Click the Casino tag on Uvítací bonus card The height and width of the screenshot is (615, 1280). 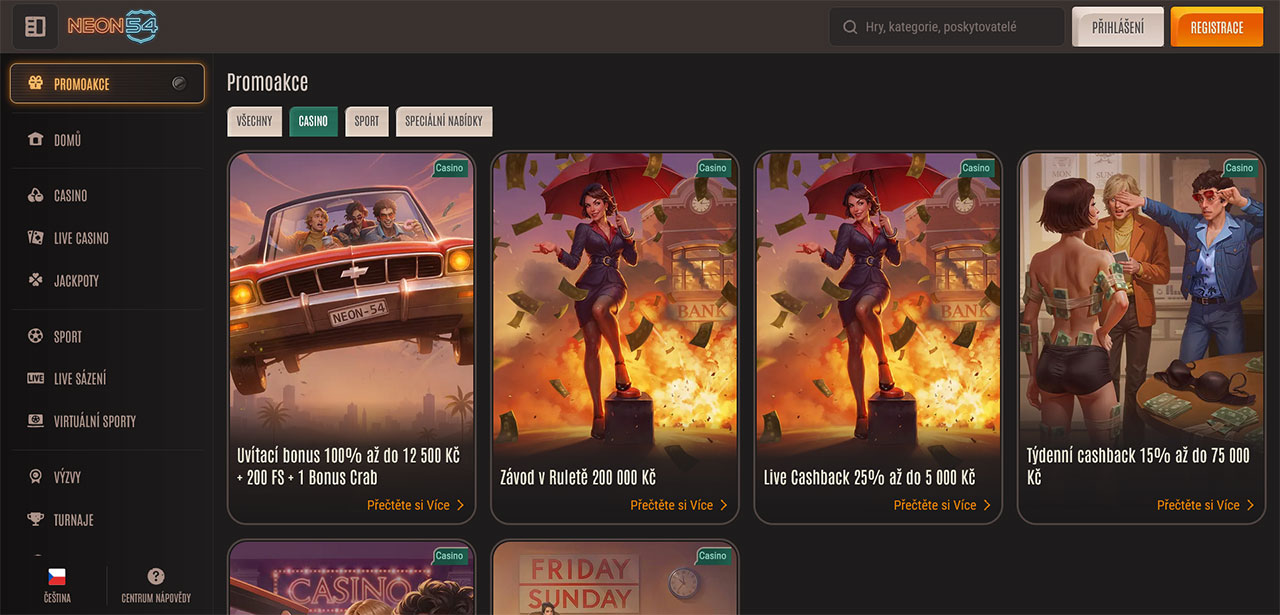(x=450, y=168)
